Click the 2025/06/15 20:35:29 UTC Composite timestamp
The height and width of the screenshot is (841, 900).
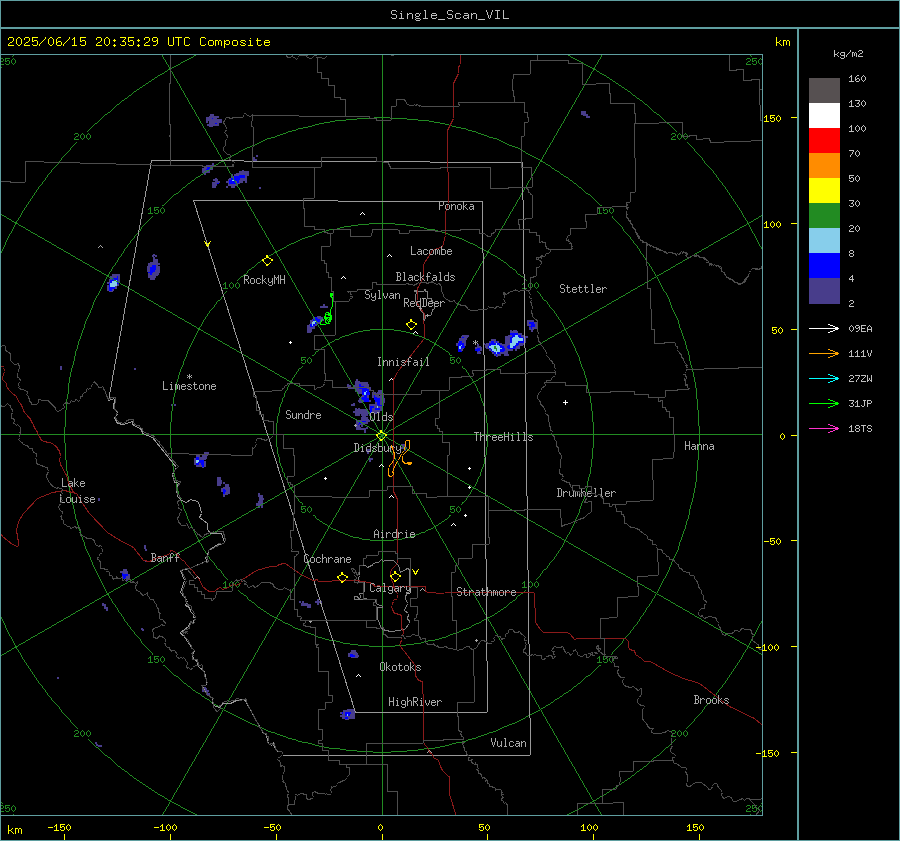138,42
